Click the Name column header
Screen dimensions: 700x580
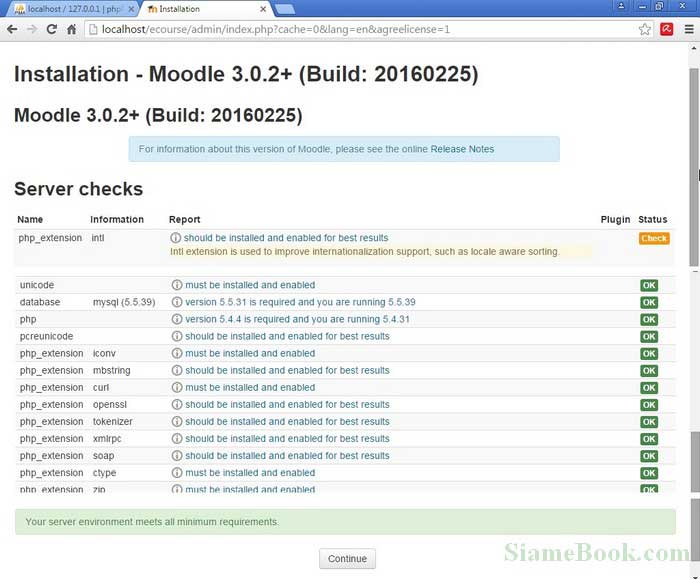(30, 220)
